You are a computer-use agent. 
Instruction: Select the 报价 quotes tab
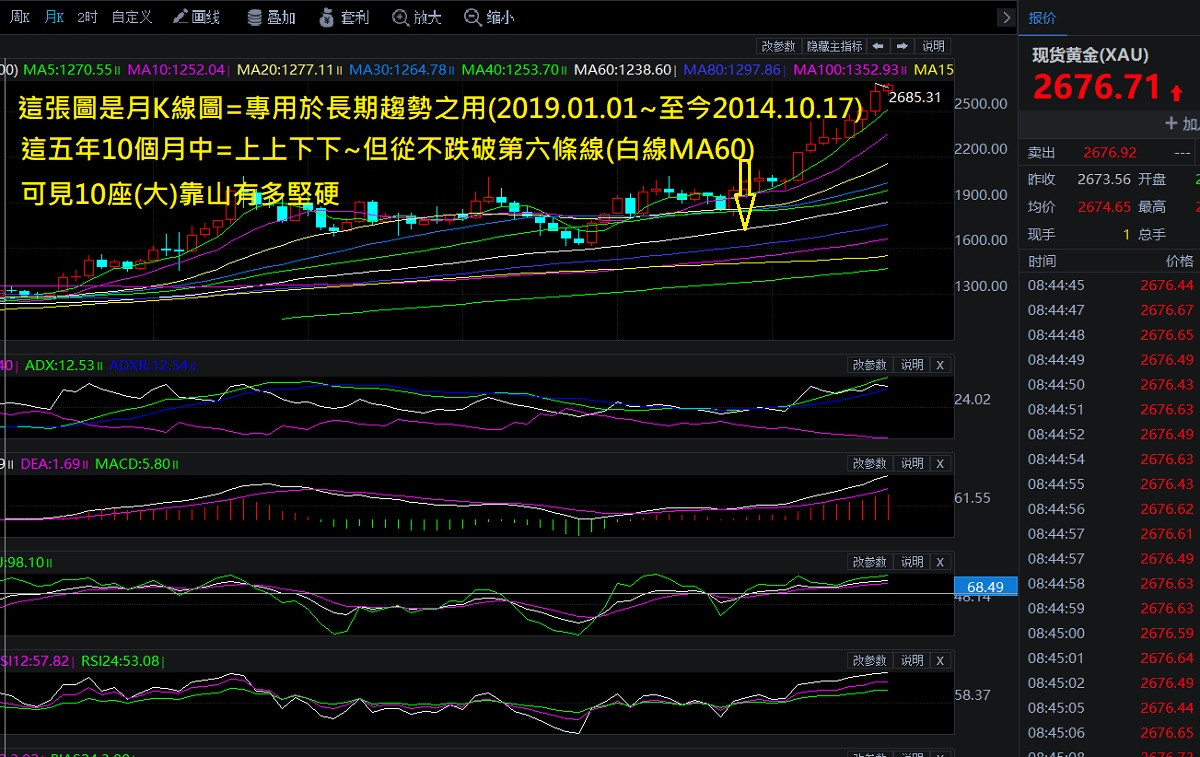click(x=1042, y=17)
